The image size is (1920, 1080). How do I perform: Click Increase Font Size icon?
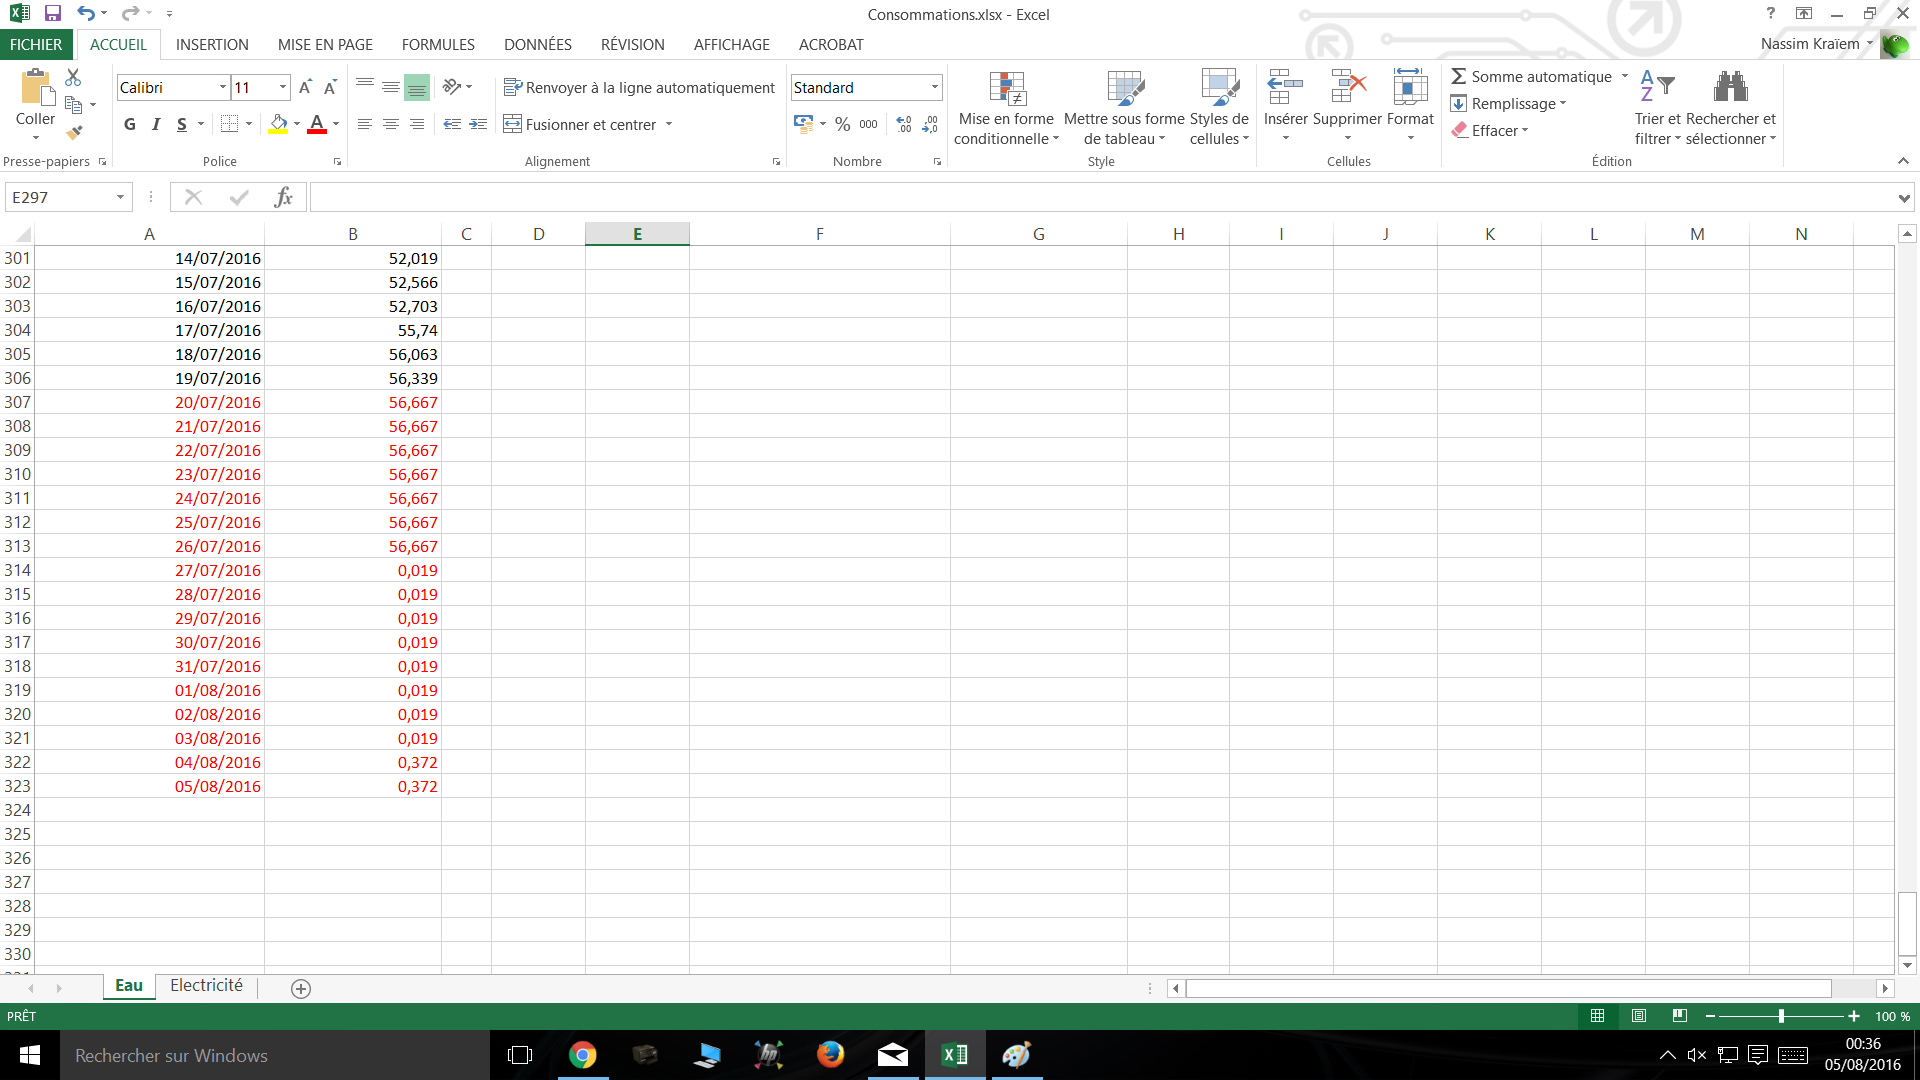pyautogui.click(x=305, y=87)
